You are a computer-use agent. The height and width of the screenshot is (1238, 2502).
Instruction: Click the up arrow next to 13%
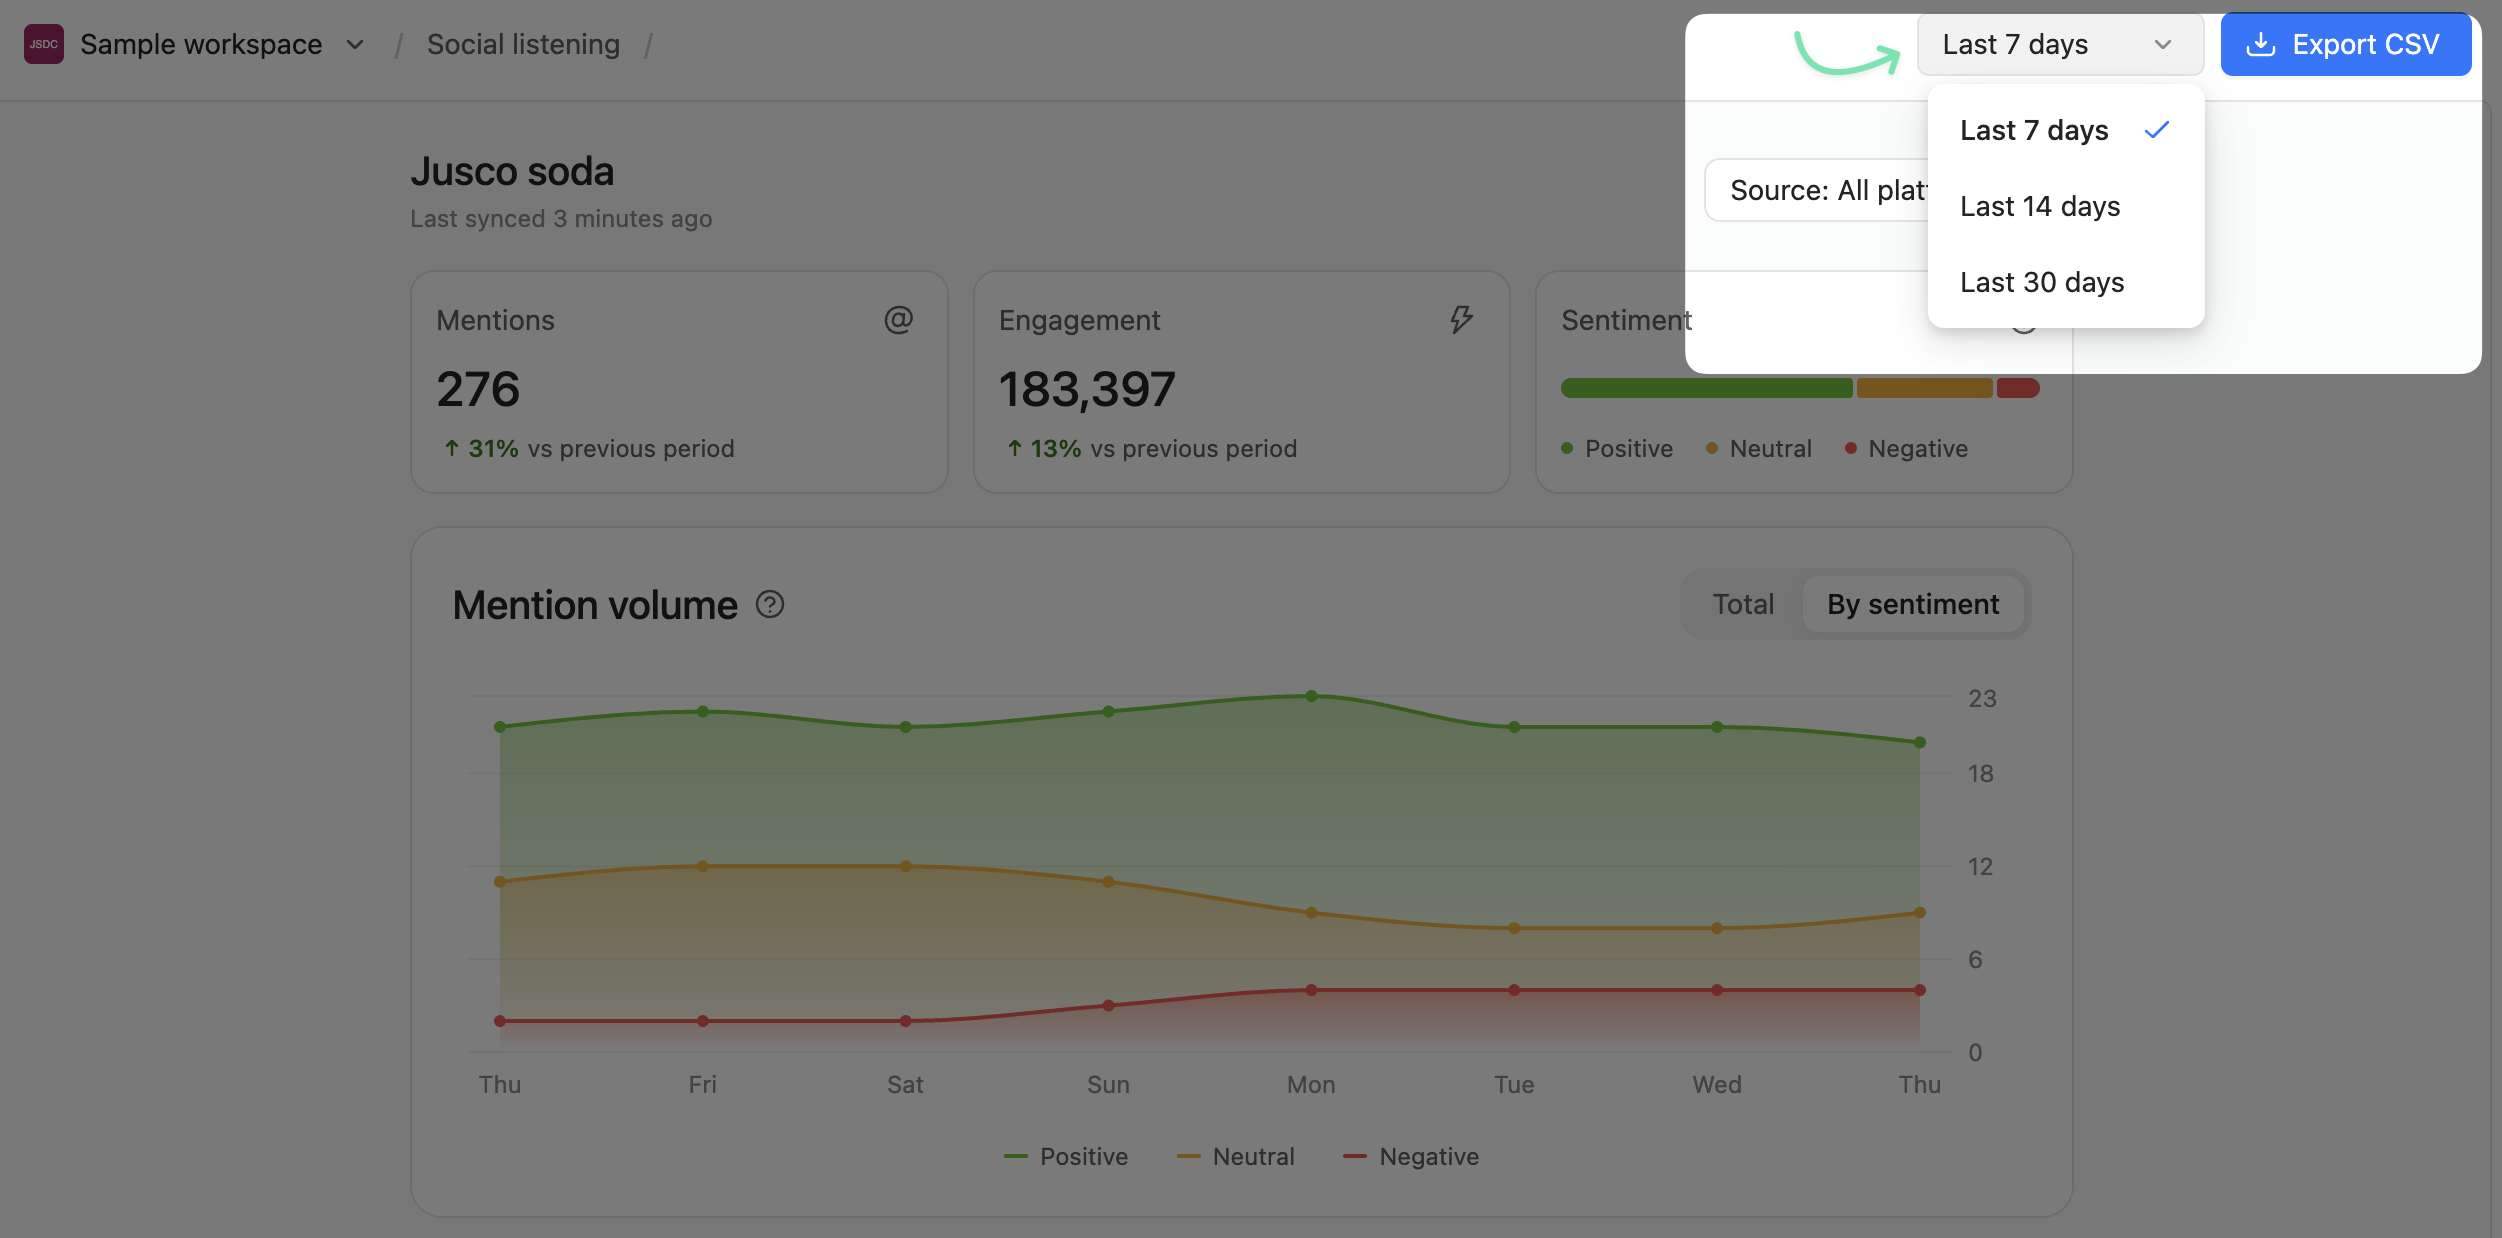pyautogui.click(x=1014, y=449)
